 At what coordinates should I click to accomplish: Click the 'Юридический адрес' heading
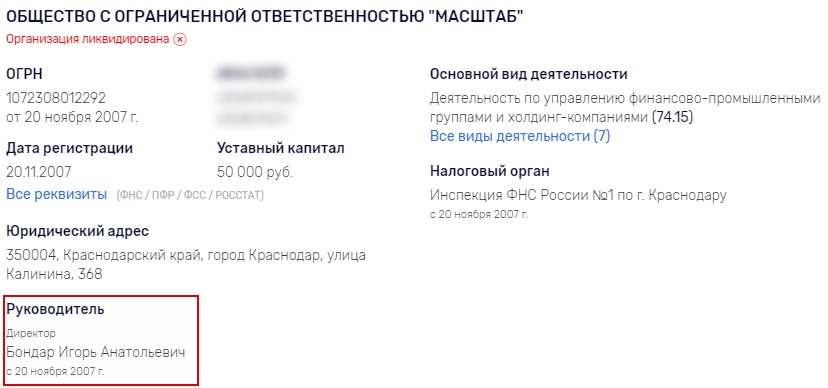(77, 231)
